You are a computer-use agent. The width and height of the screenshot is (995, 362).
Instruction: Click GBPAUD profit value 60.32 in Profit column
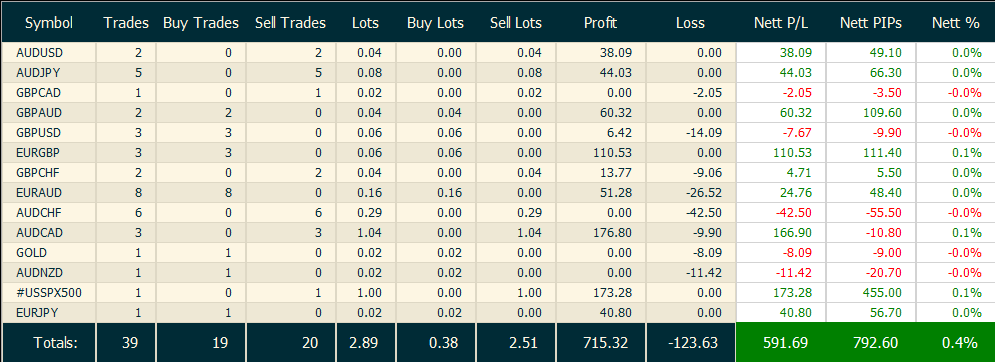617,113
